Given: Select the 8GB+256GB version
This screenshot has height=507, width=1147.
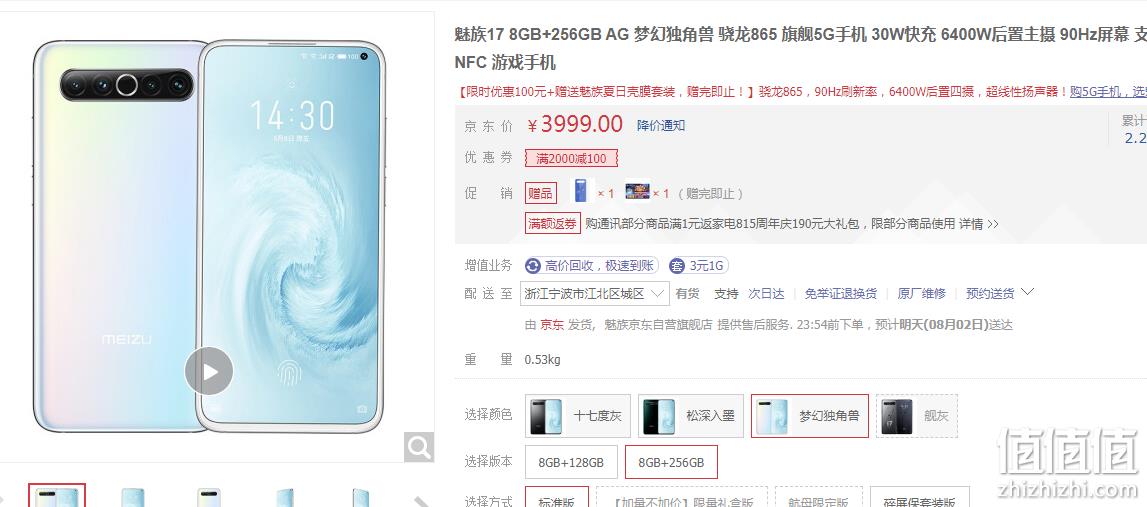Looking at the screenshot, I should click(x=671, y=462).
